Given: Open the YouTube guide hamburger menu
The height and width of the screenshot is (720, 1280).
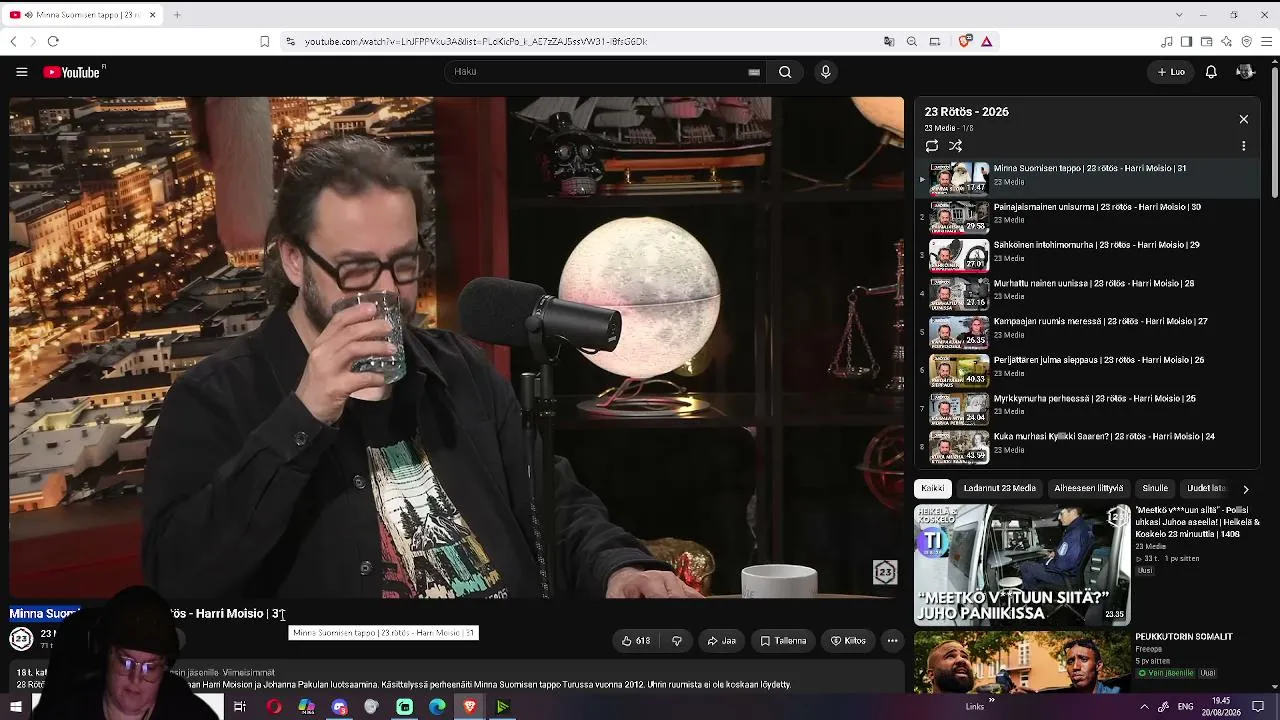Looking at the screenshot, I should pos(21,72).
